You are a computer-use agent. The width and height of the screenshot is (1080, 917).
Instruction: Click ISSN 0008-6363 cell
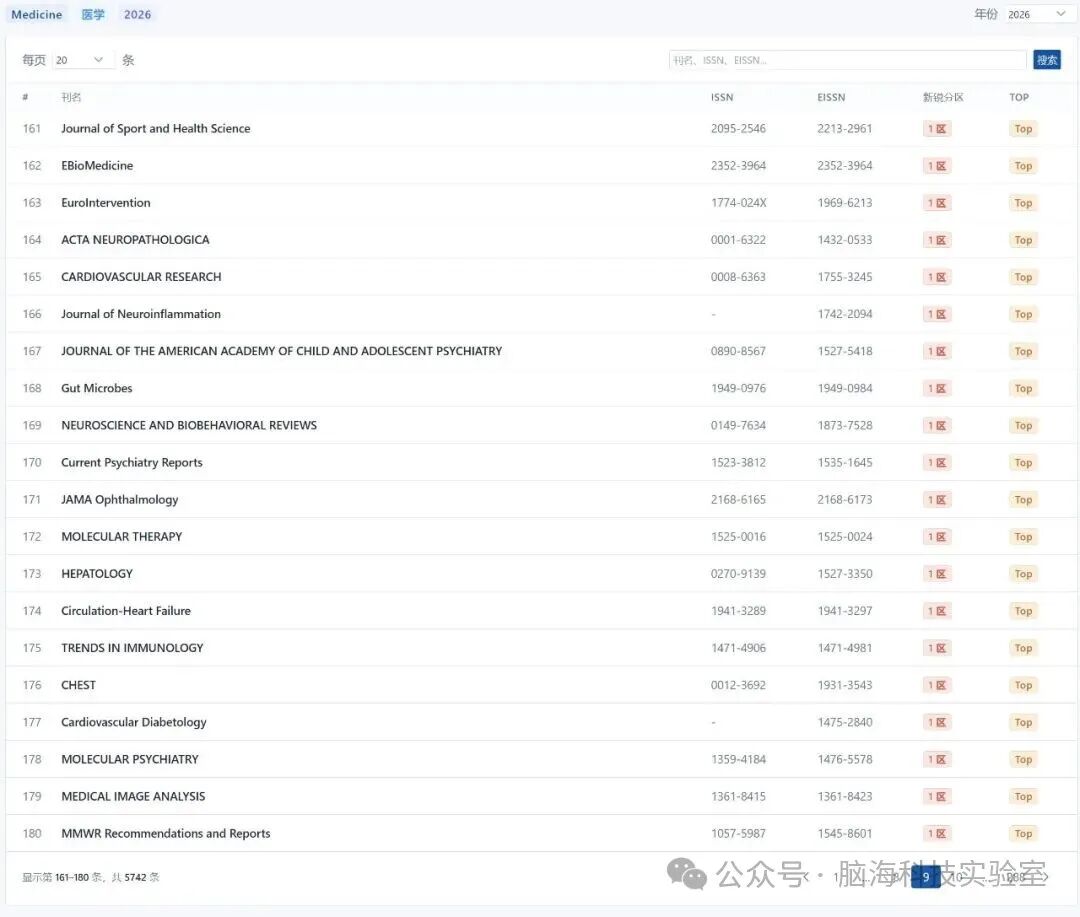[x=738, y=277]
